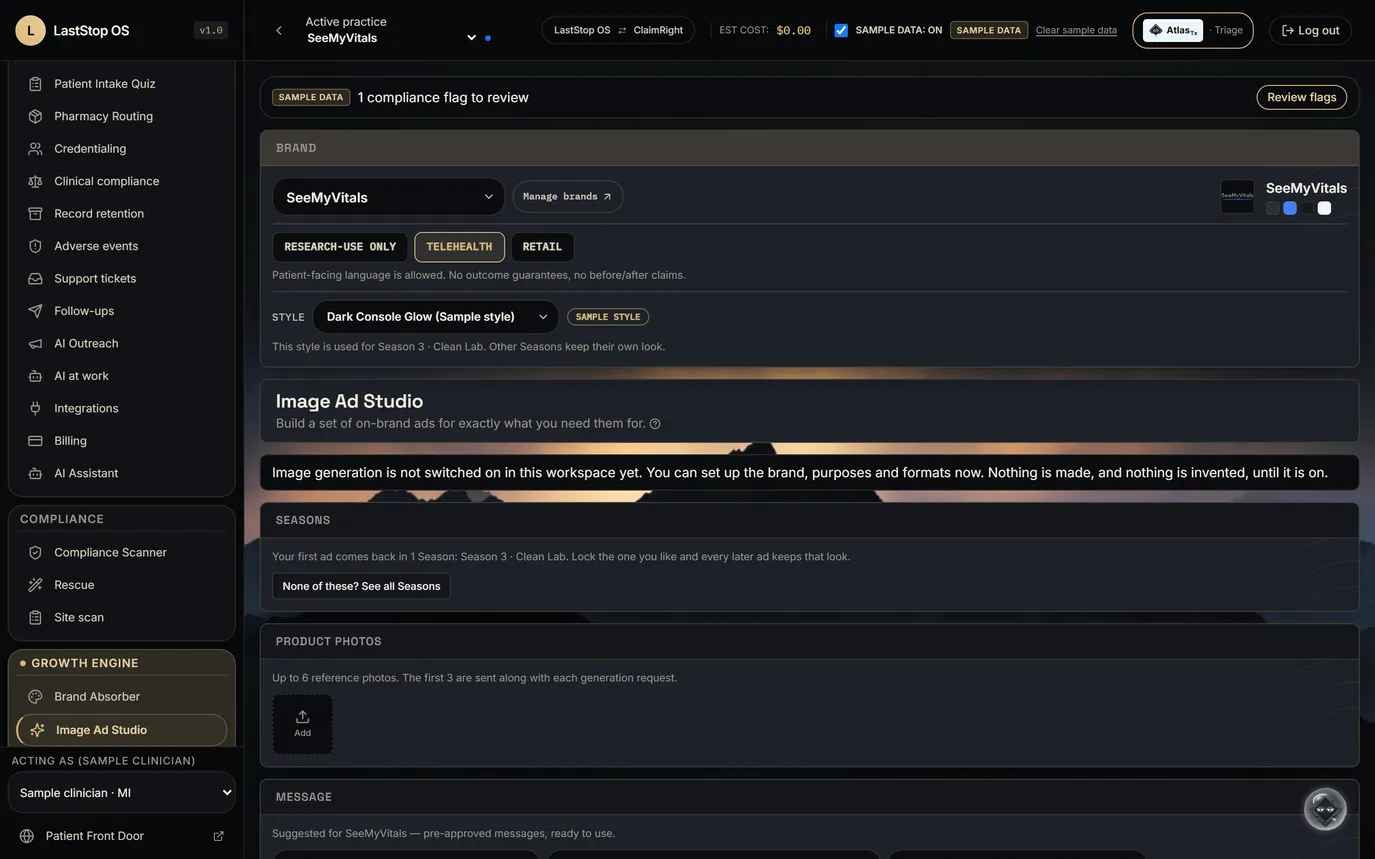The width and height of the screenshot is (1375, 859).
Task: Click the AI Outreach robot icon
Action: tap(35, 344)
